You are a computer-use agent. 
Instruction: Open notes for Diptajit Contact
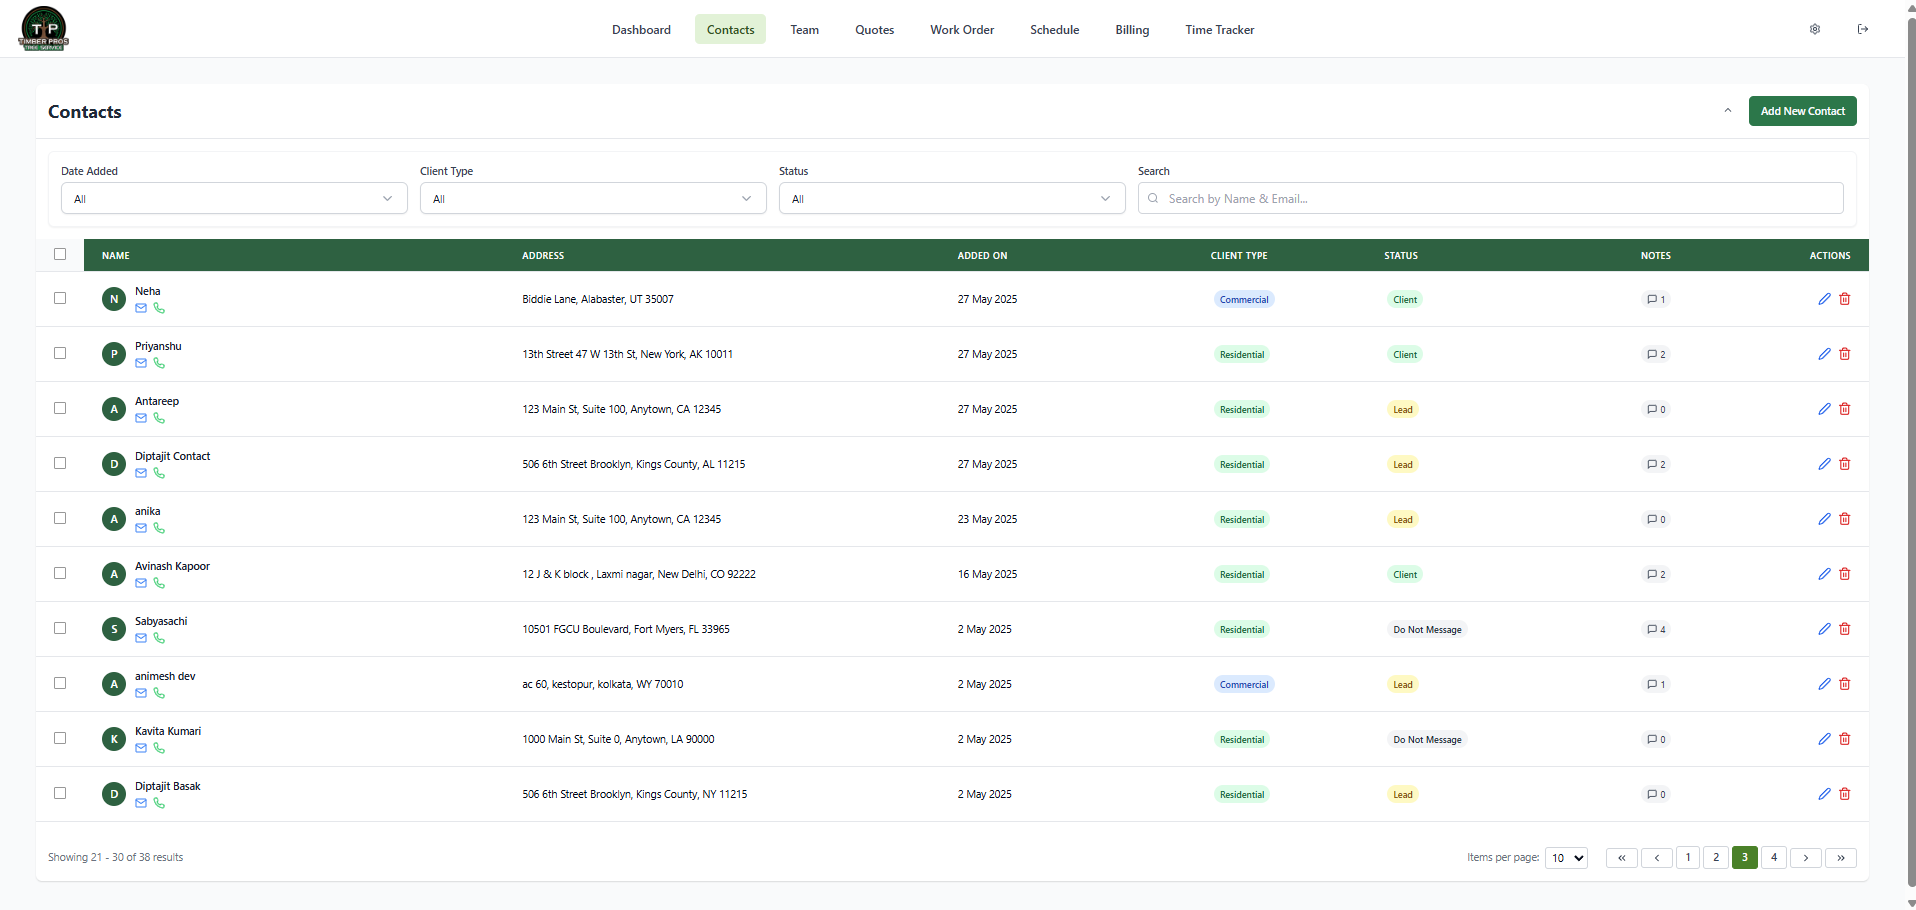(x=1656, y=464)
